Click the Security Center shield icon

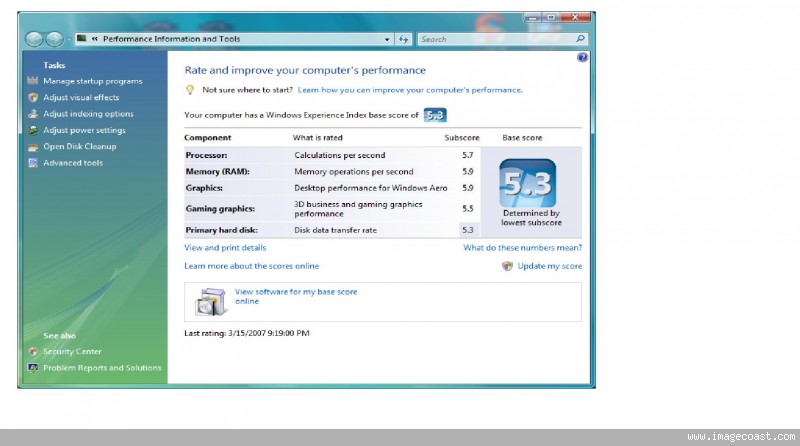click(33, 352)
